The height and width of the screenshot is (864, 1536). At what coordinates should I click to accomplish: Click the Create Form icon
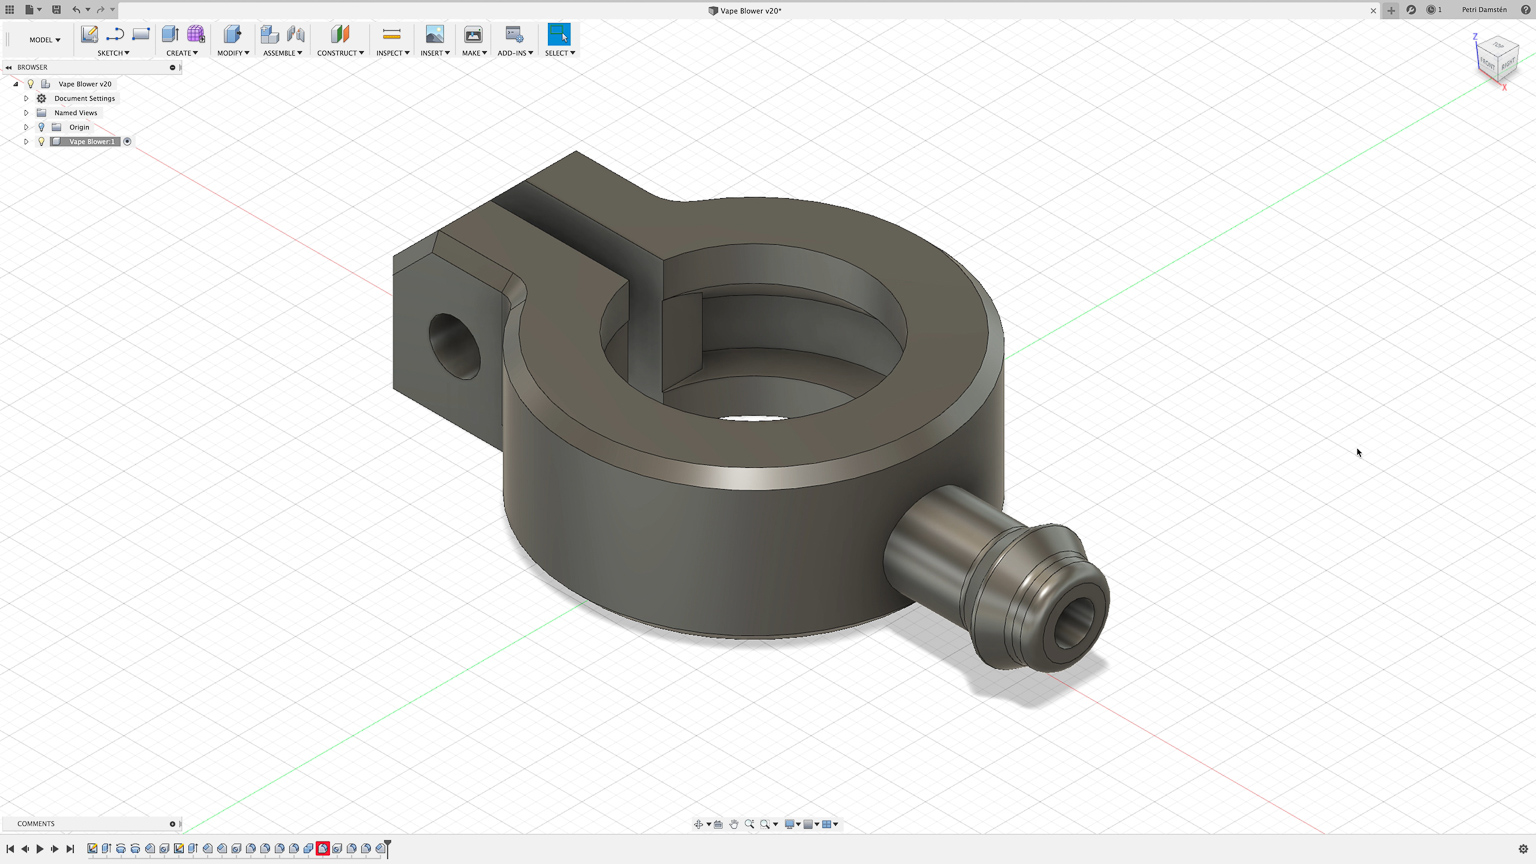(196, 35)
